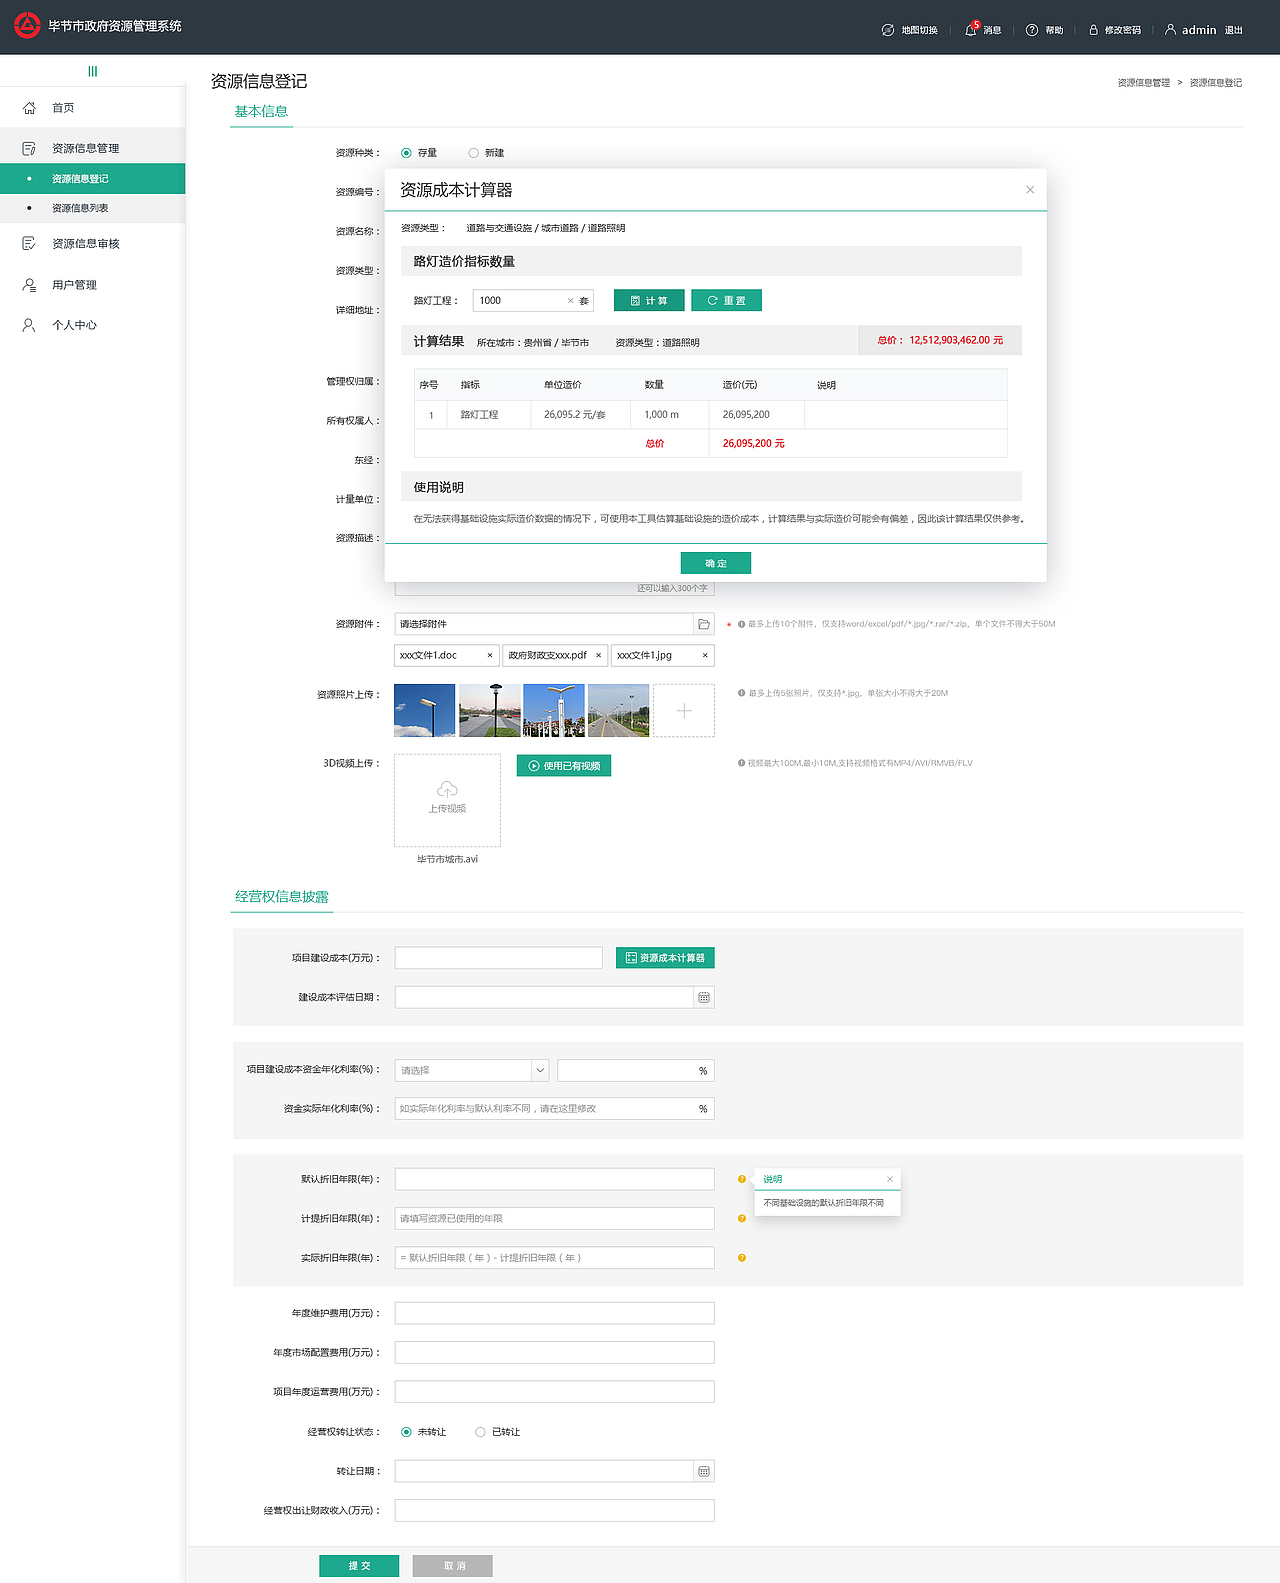Open 资源成本计算器 button
This screenshot has width=1280, height=1583.
coord(665,958)
